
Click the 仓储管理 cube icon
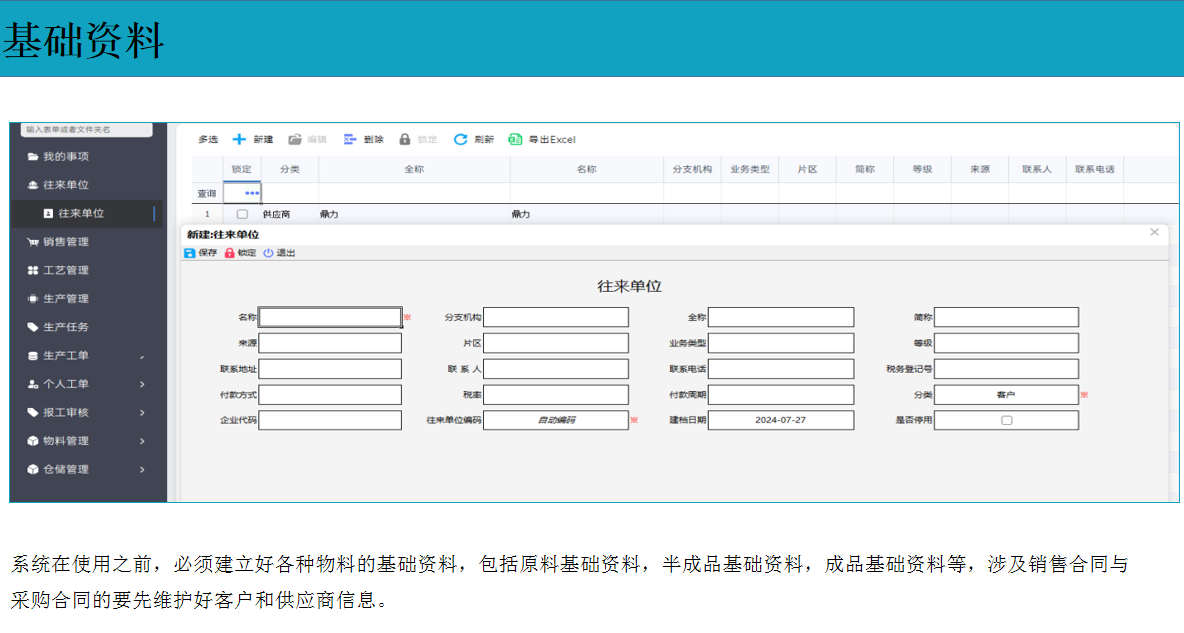[32, 469]
